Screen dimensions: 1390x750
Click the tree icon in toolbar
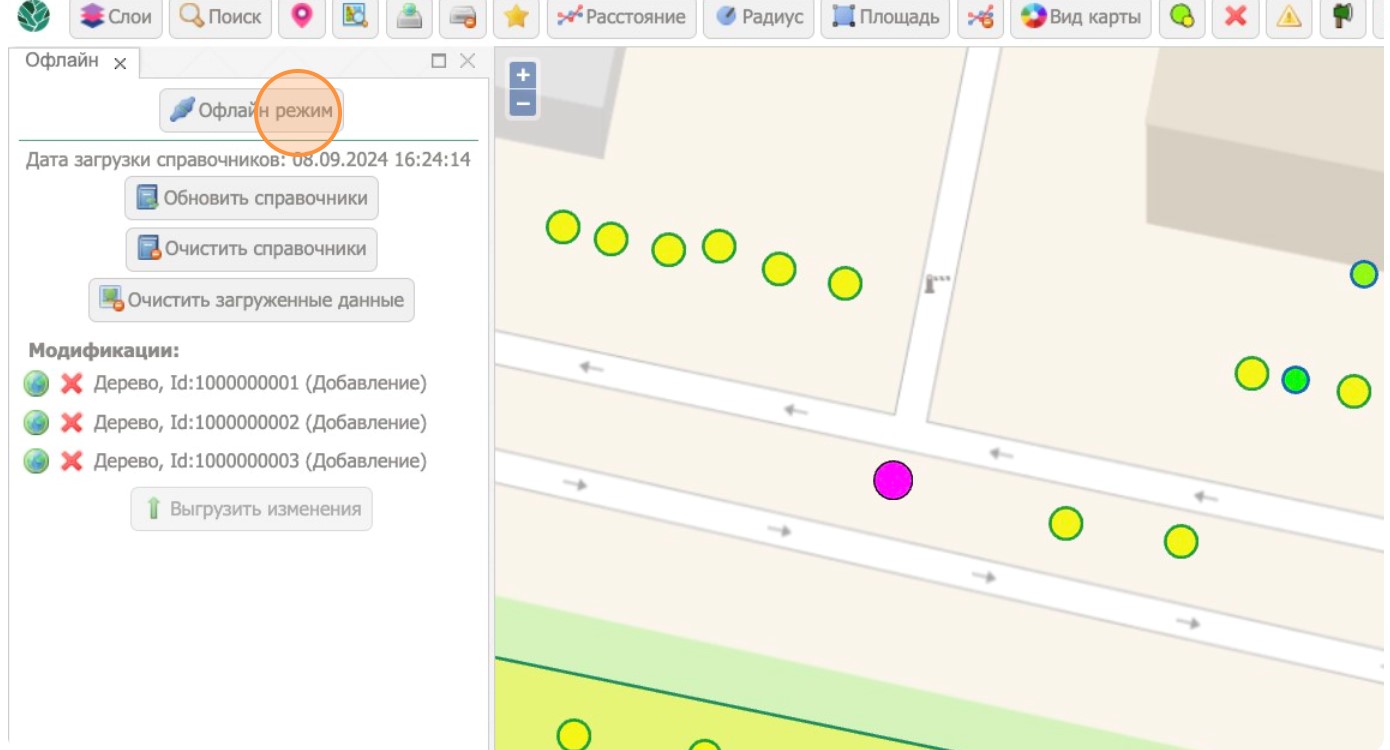pos(1343,16)
